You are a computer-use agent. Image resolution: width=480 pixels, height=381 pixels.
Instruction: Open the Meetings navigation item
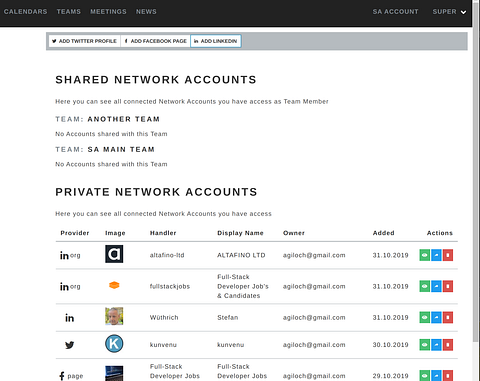tap(108, 12)
